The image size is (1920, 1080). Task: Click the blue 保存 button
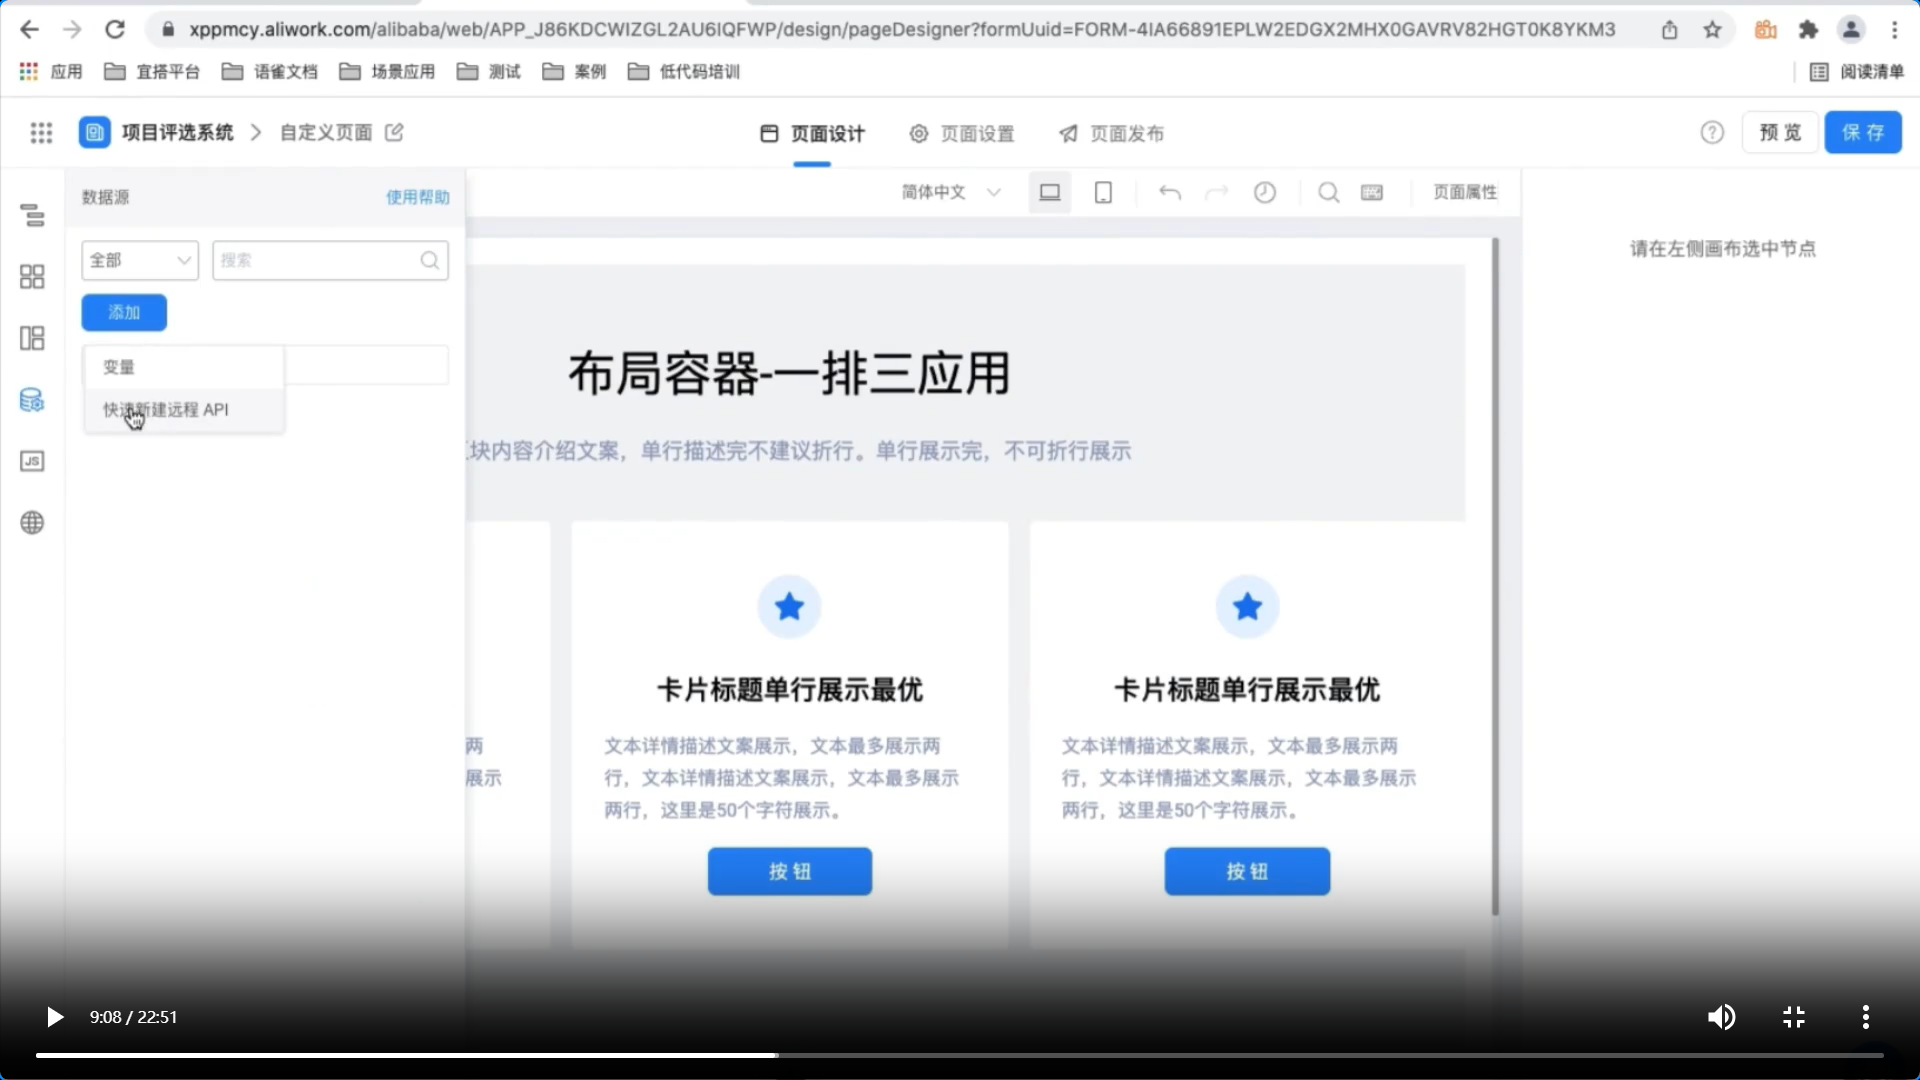[1862, 132]
